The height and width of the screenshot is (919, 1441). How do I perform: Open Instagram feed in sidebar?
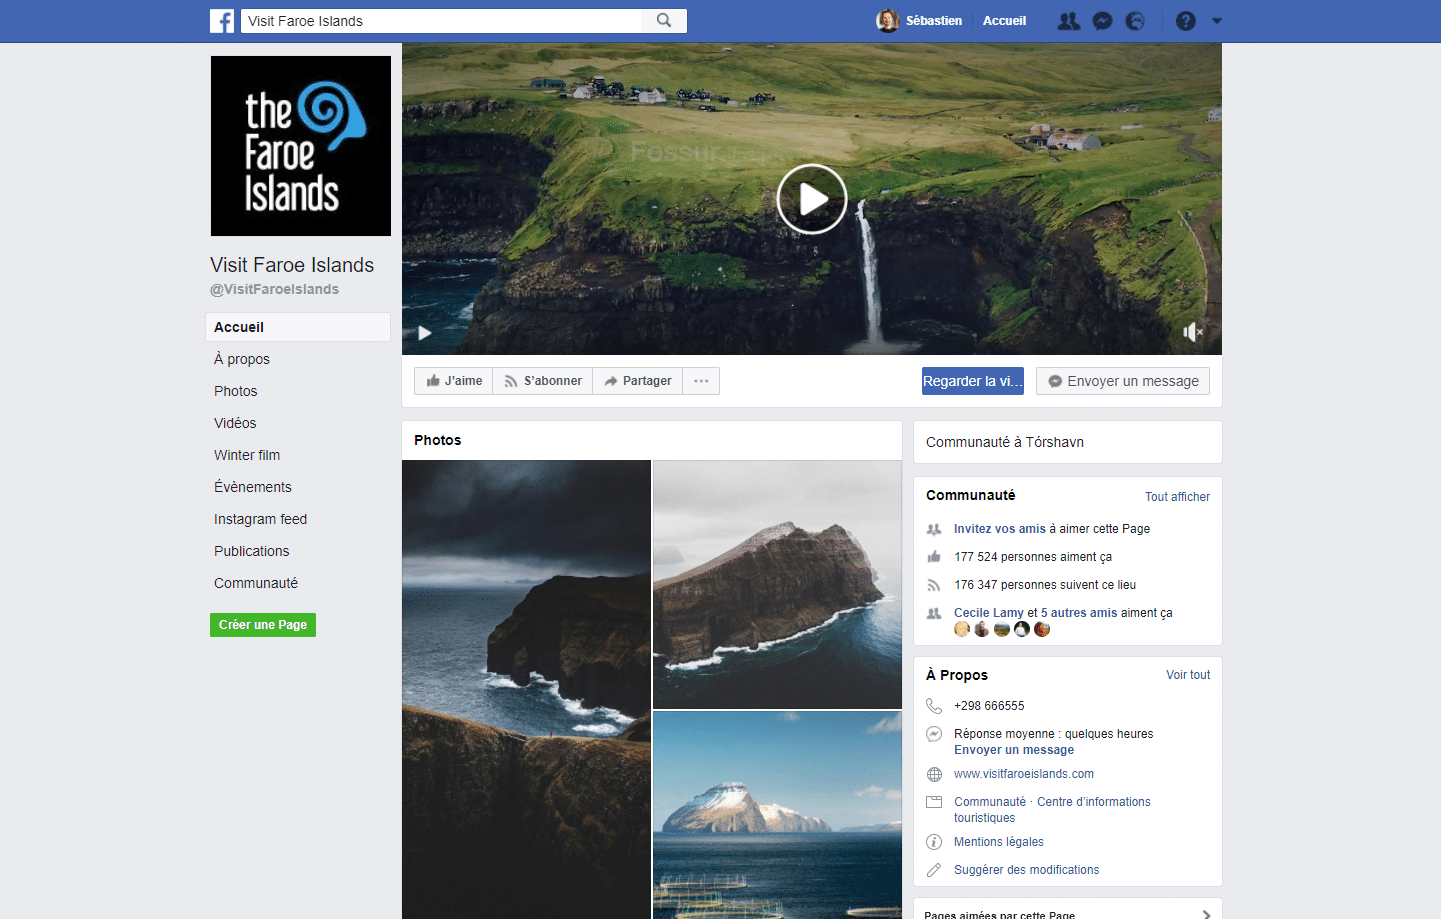(x=260, y=519)
